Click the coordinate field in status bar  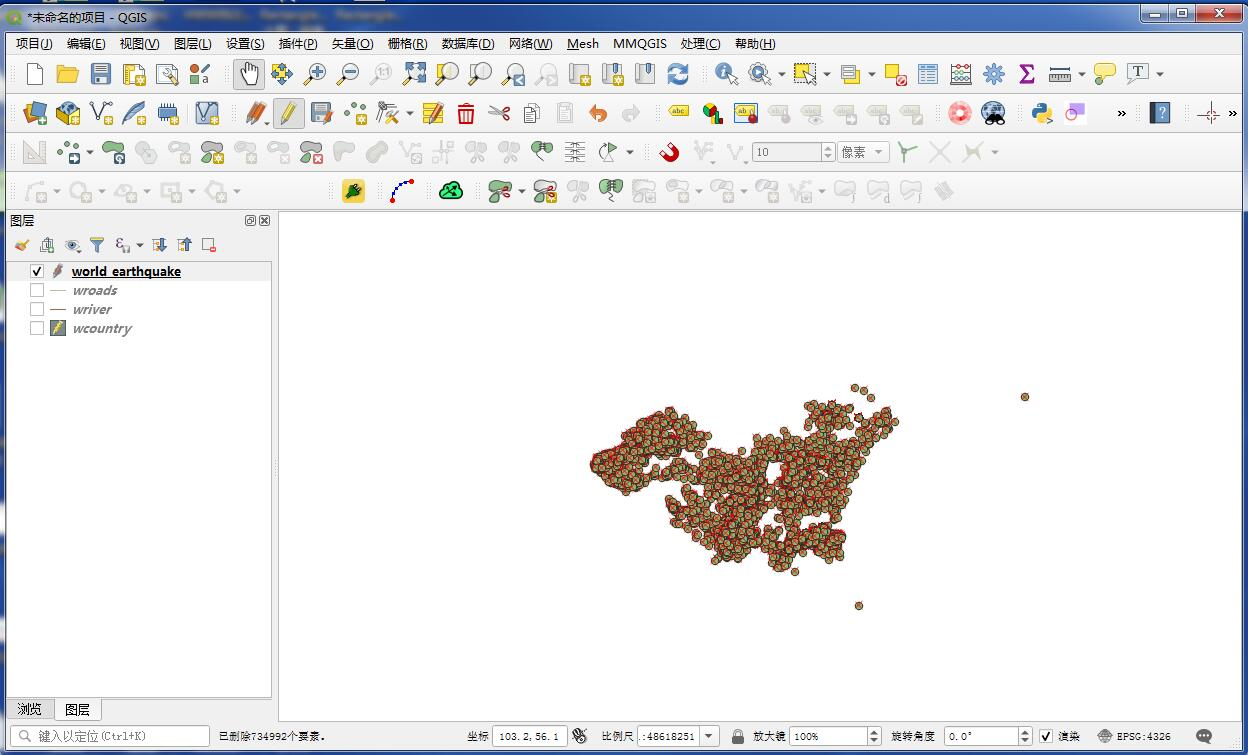pyautogui.click(x=530, y=736)
